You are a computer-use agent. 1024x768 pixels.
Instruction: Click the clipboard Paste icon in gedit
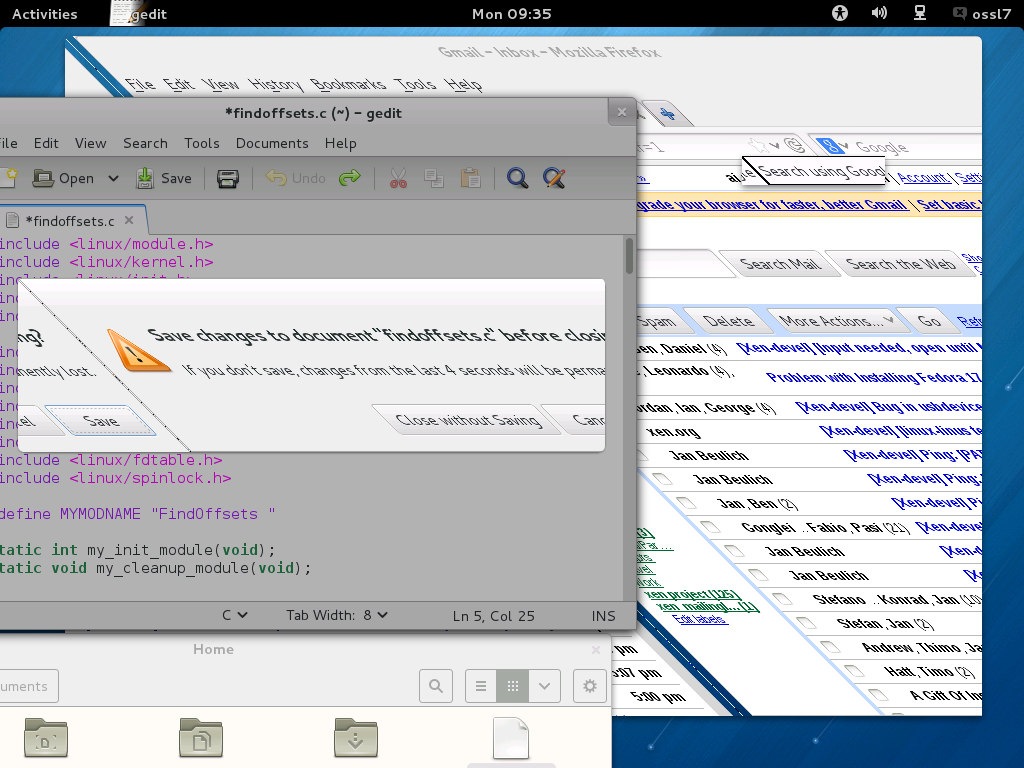470,178
